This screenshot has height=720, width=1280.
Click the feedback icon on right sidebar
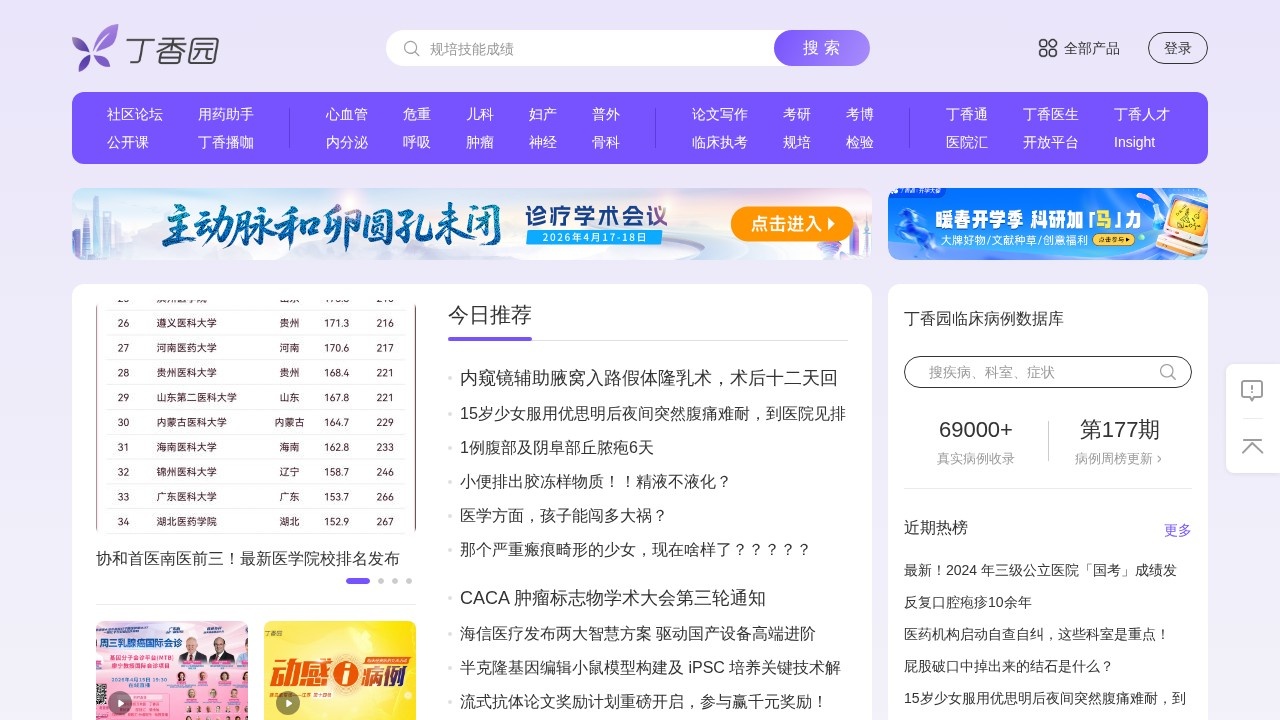pos(1252,391)
